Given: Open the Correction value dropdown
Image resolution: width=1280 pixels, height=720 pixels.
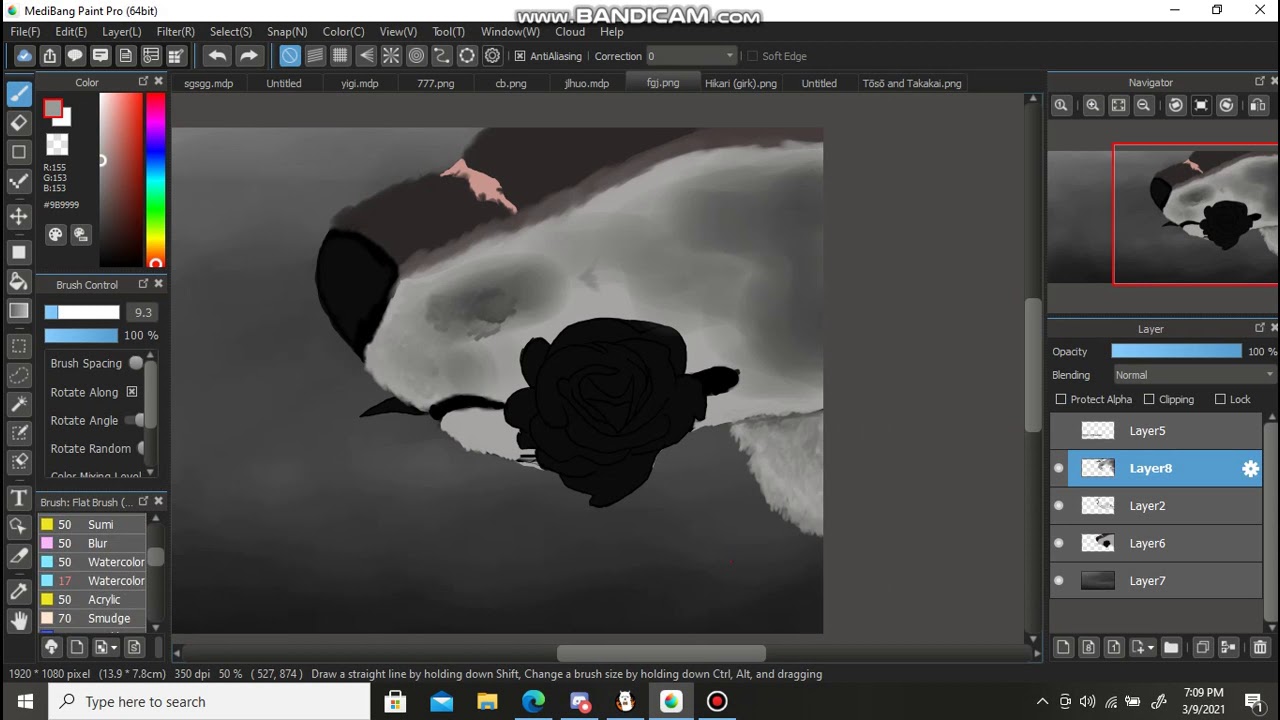Looking at the screenshot, I should pos(691,56).
